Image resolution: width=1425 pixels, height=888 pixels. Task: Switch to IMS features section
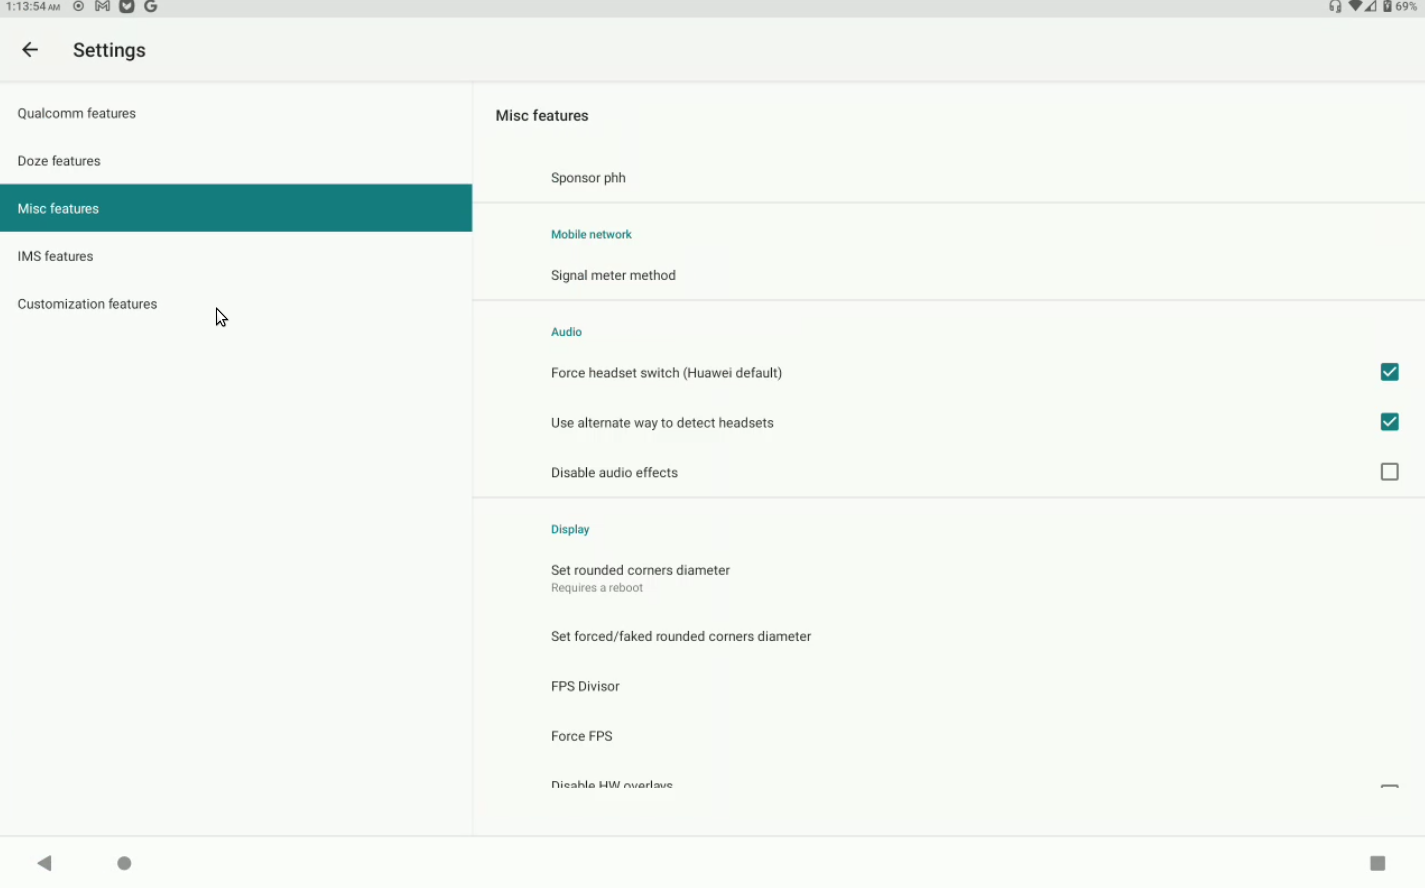[x=55, y=256]
